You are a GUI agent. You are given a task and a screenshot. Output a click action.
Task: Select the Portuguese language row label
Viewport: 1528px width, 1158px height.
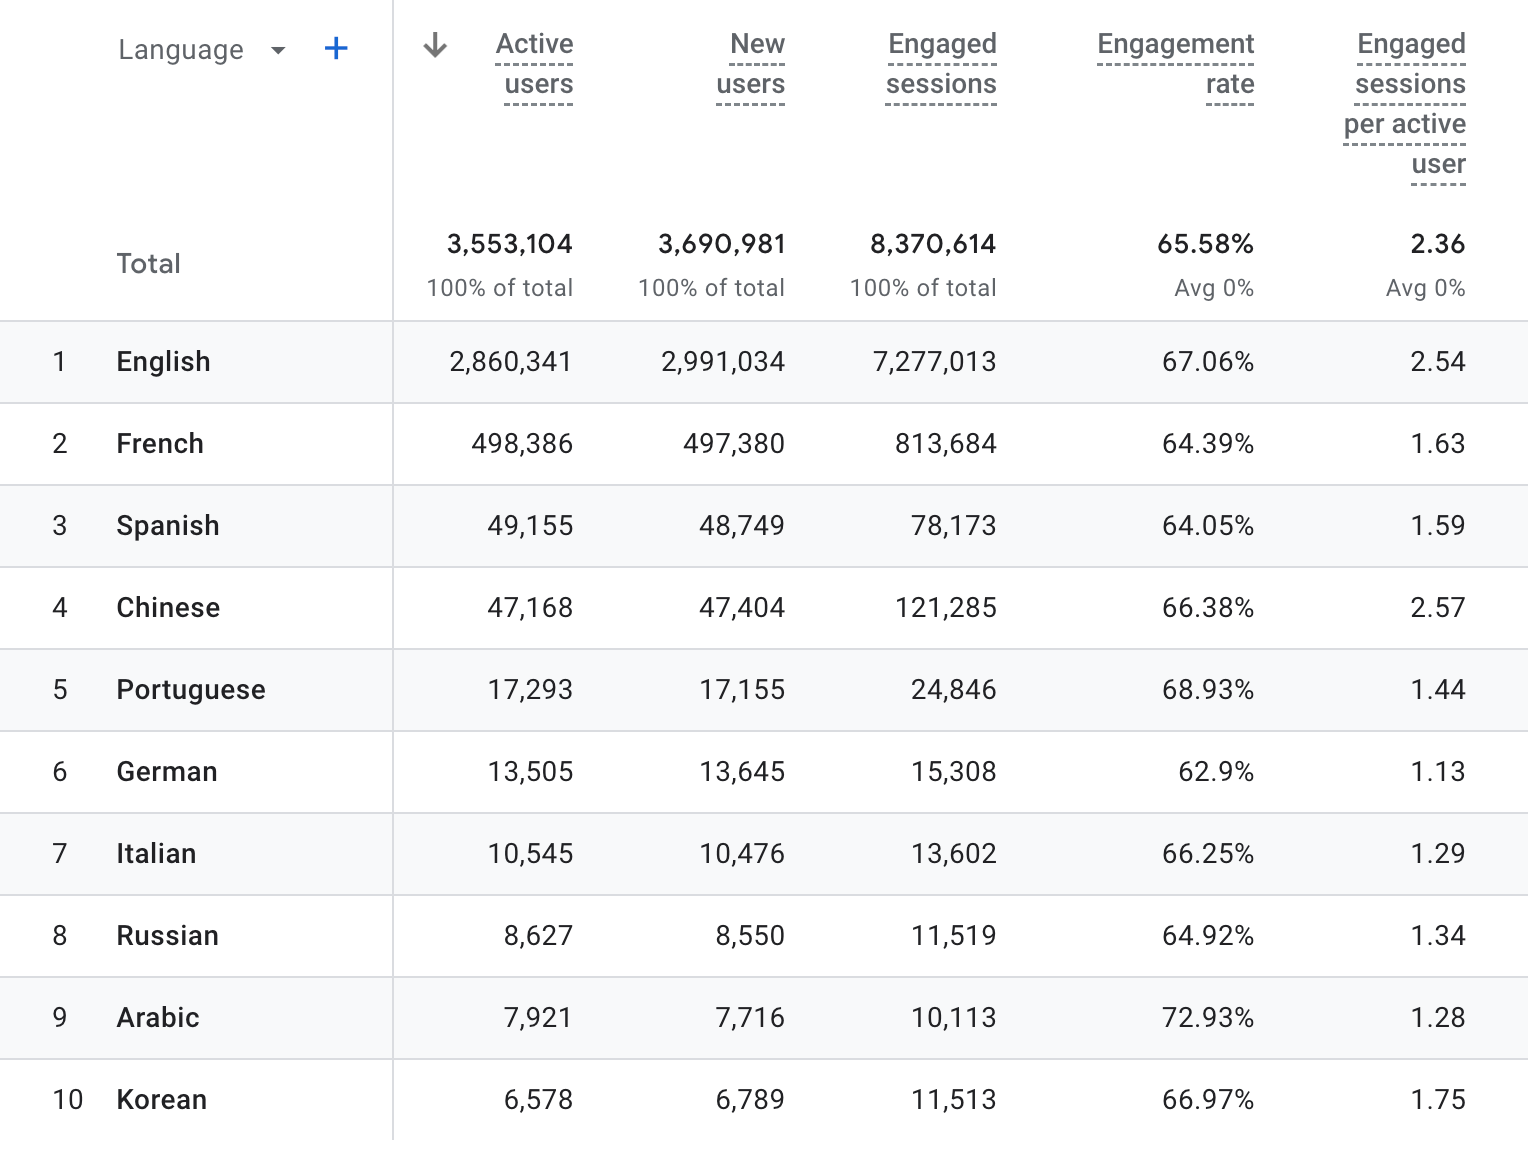(x=191, y=690)
